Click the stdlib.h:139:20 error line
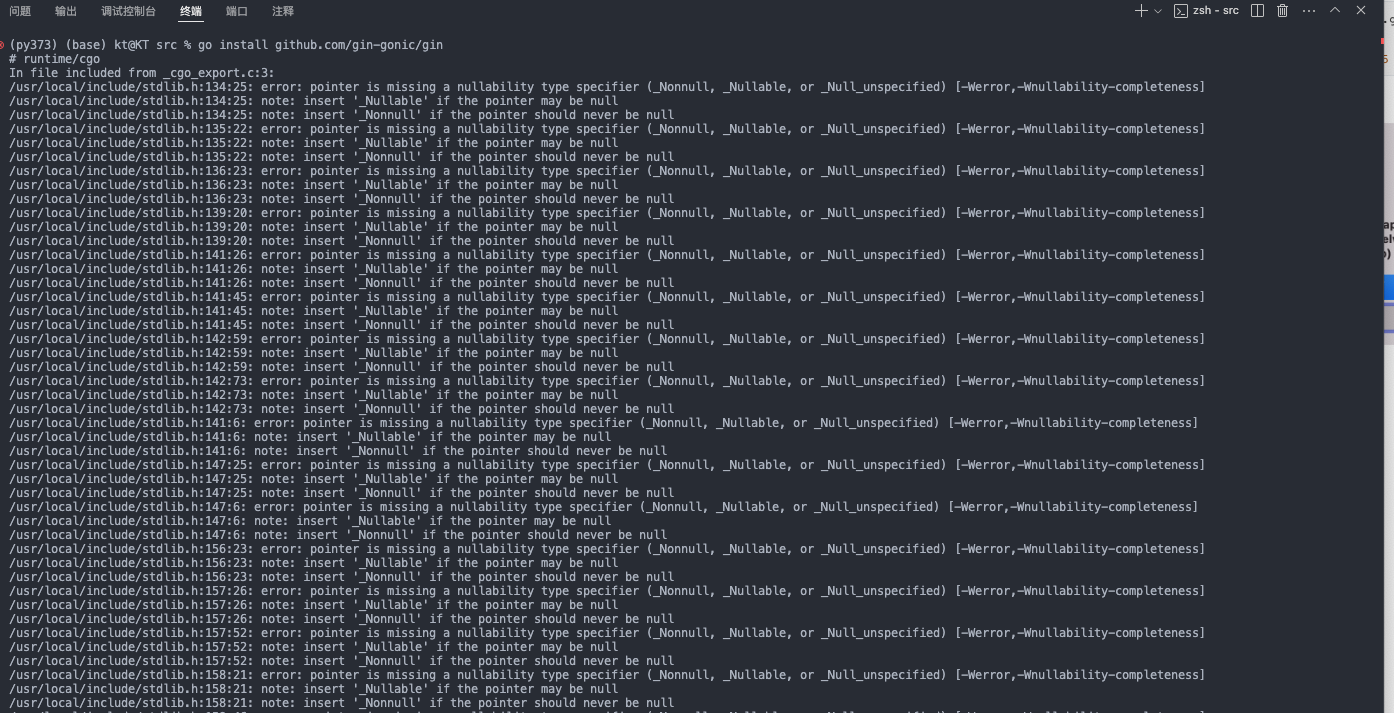Screen dimensions: 1394x713 (607, 213)
